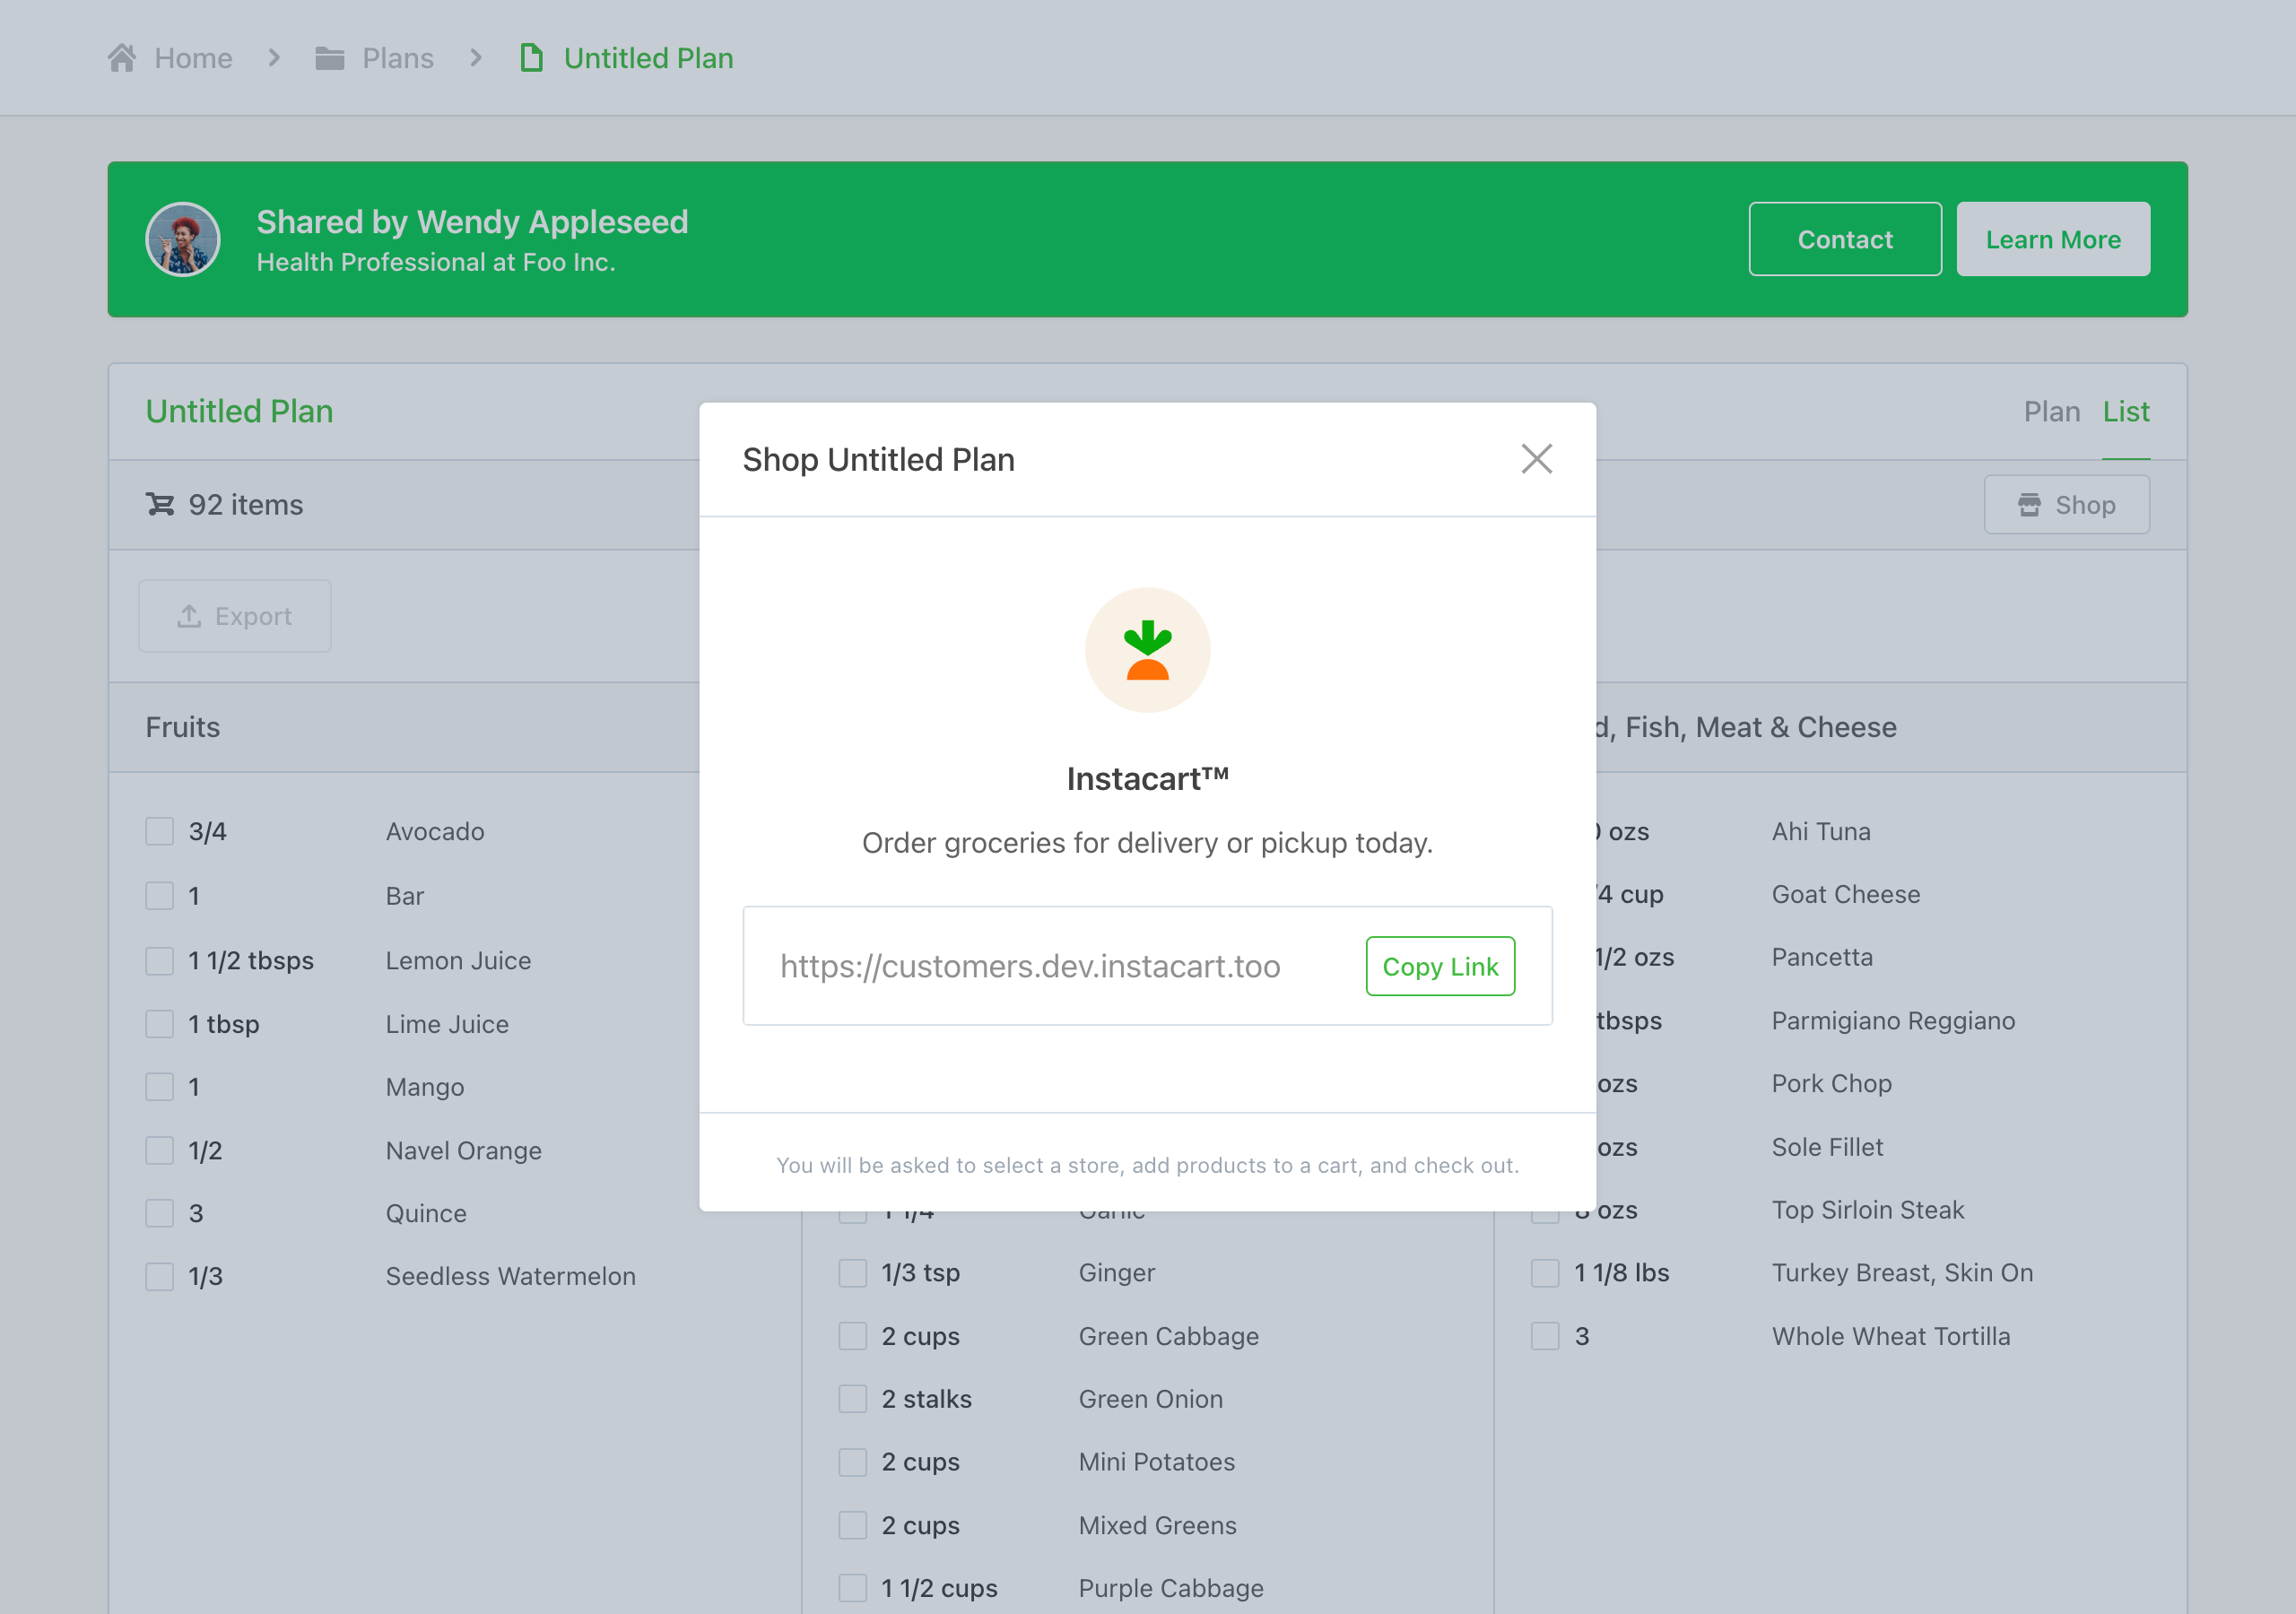Image resolution: width=2296 pixels, height=1614 pixels.
Task: Click breadcrumb chevron after Plans
Action: click(x=476, y=58)
